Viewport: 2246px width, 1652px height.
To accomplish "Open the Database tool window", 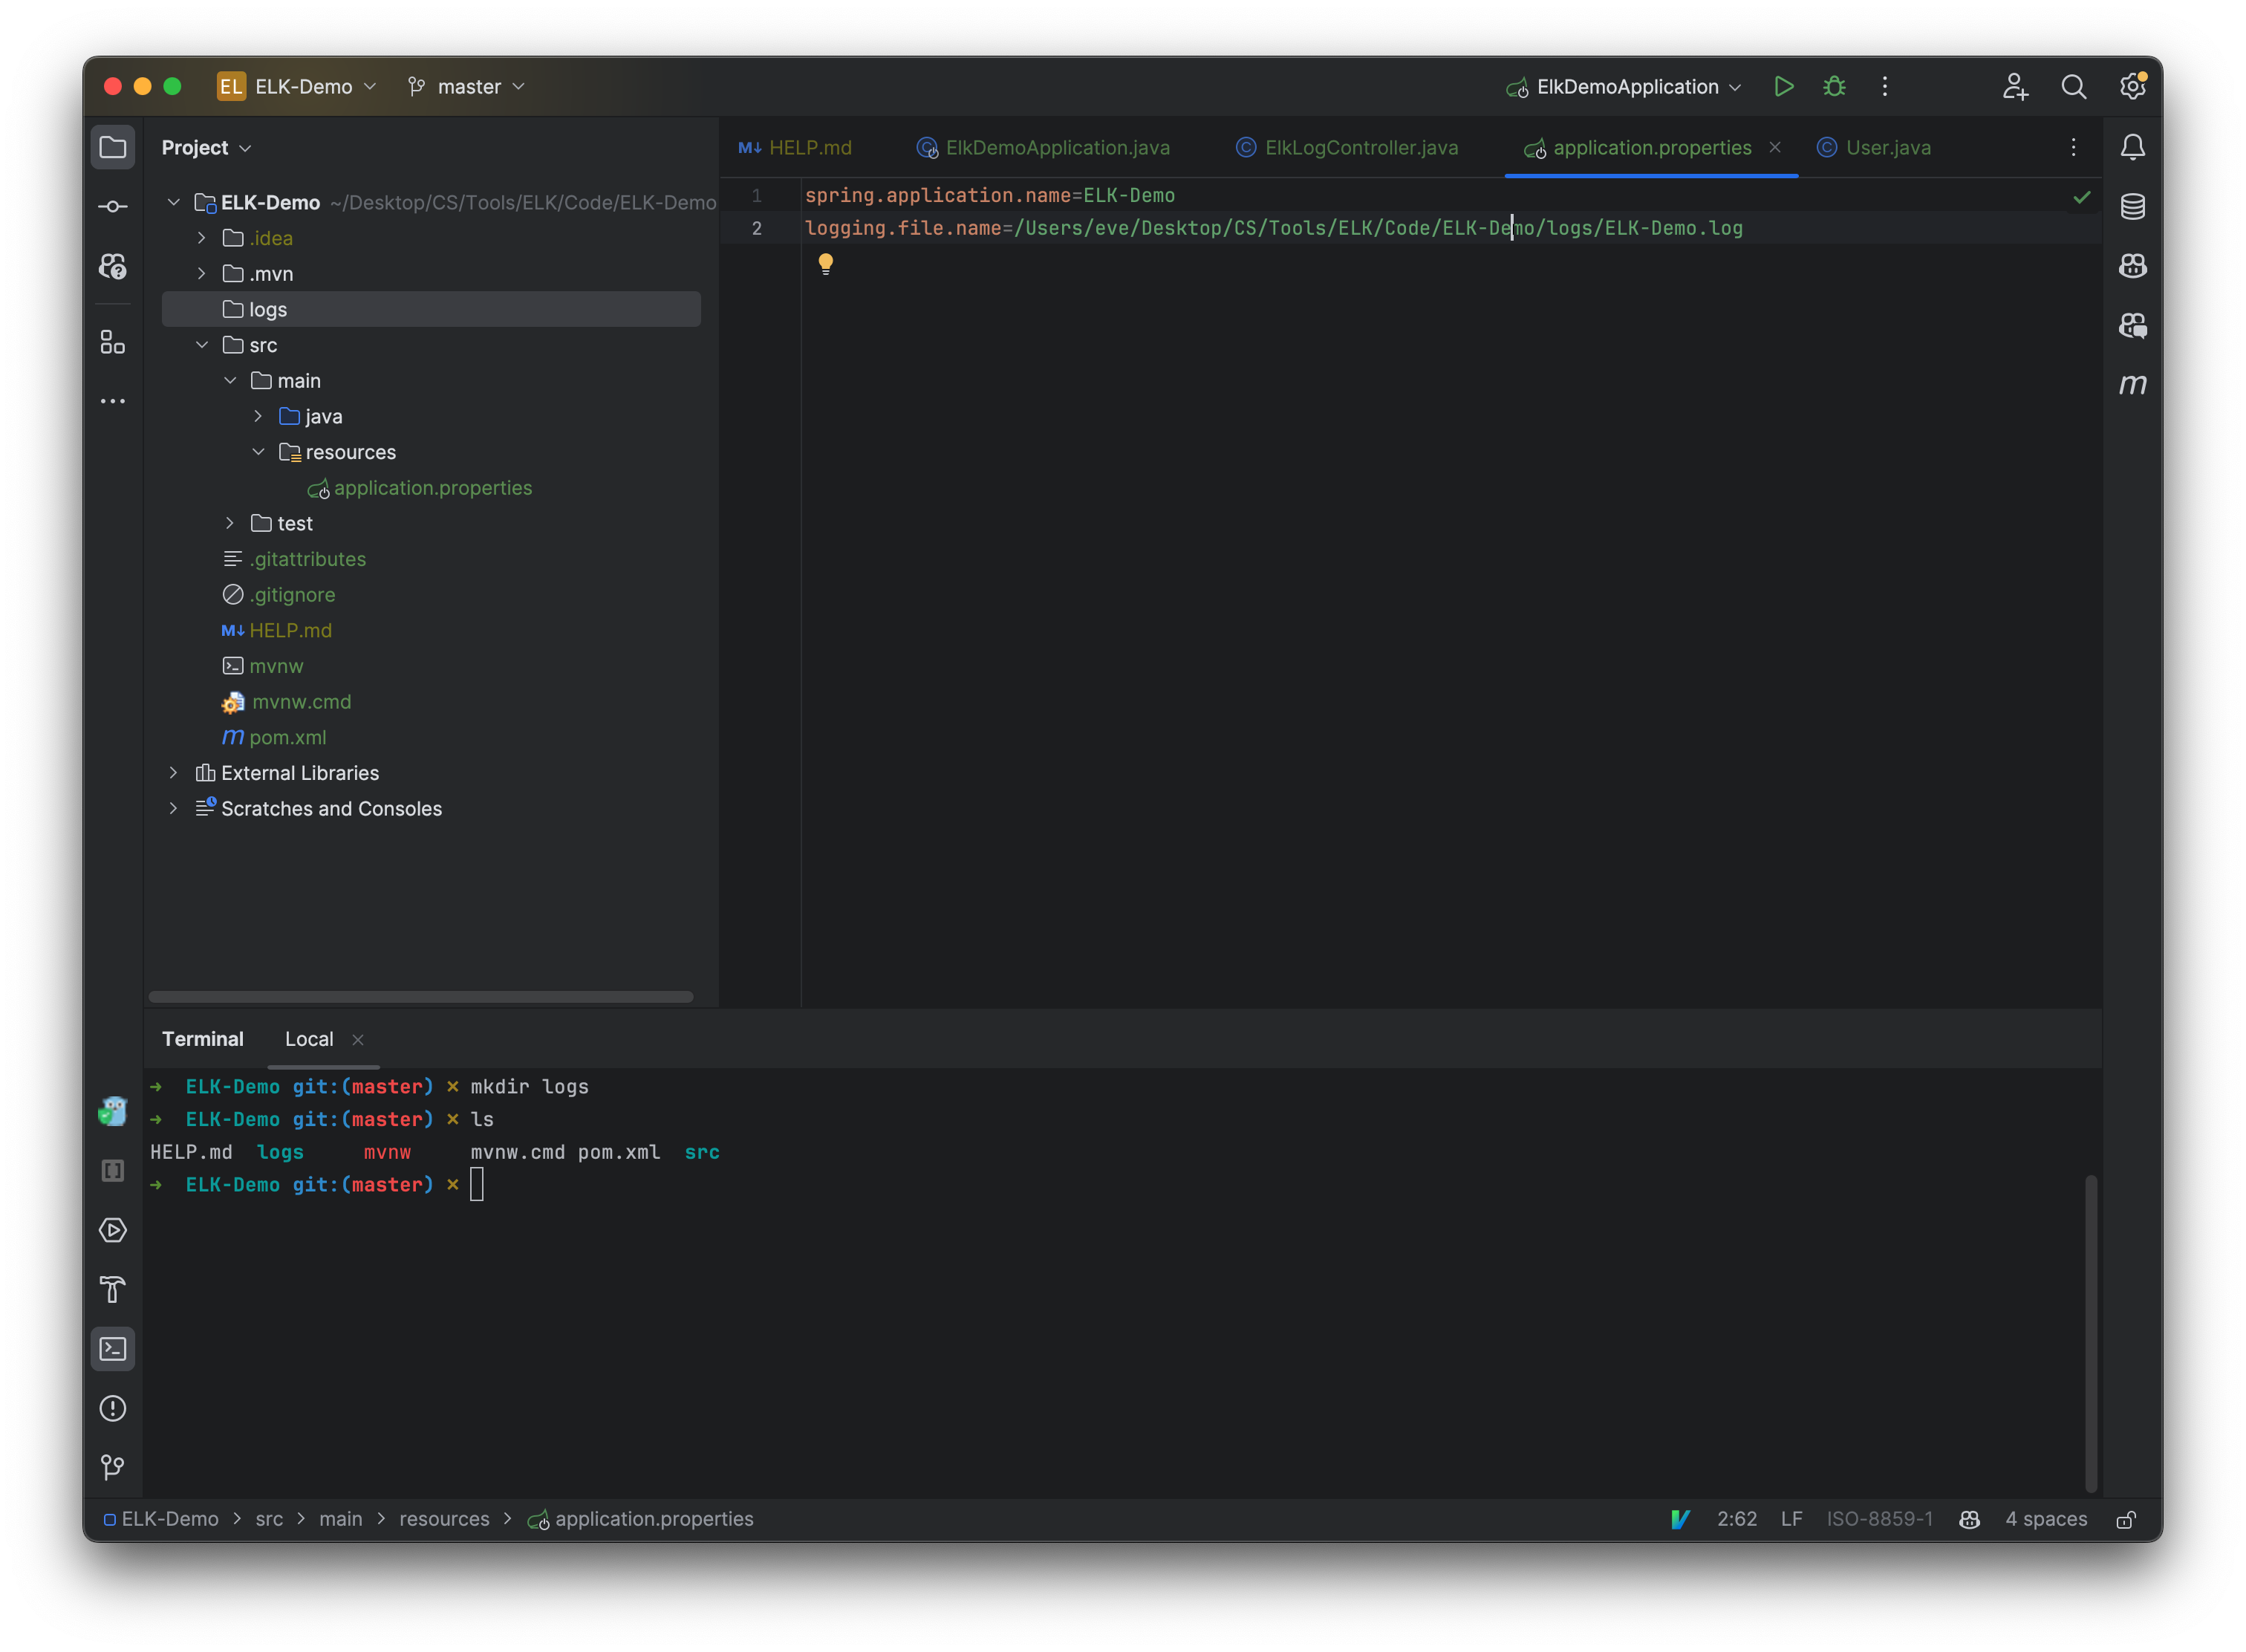I will tap(2132, 206).
